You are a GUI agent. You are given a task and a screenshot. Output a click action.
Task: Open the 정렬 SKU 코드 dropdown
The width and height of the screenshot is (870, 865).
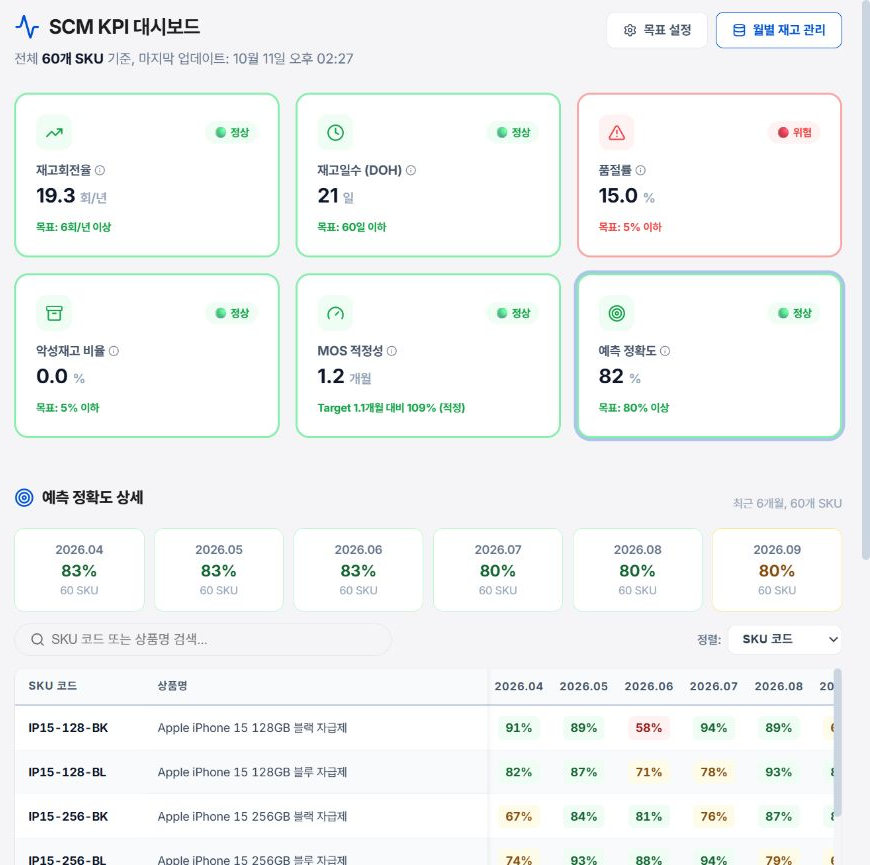(784, 639)
